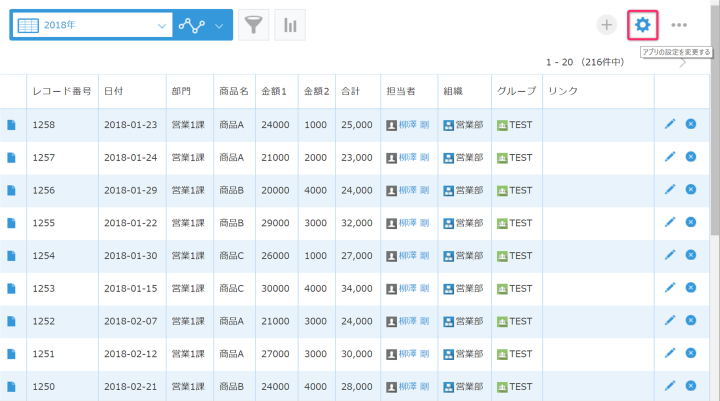Open record 1251 detail page icon
720x401 pixels.
pyautogui.click(x=12, y=354)
